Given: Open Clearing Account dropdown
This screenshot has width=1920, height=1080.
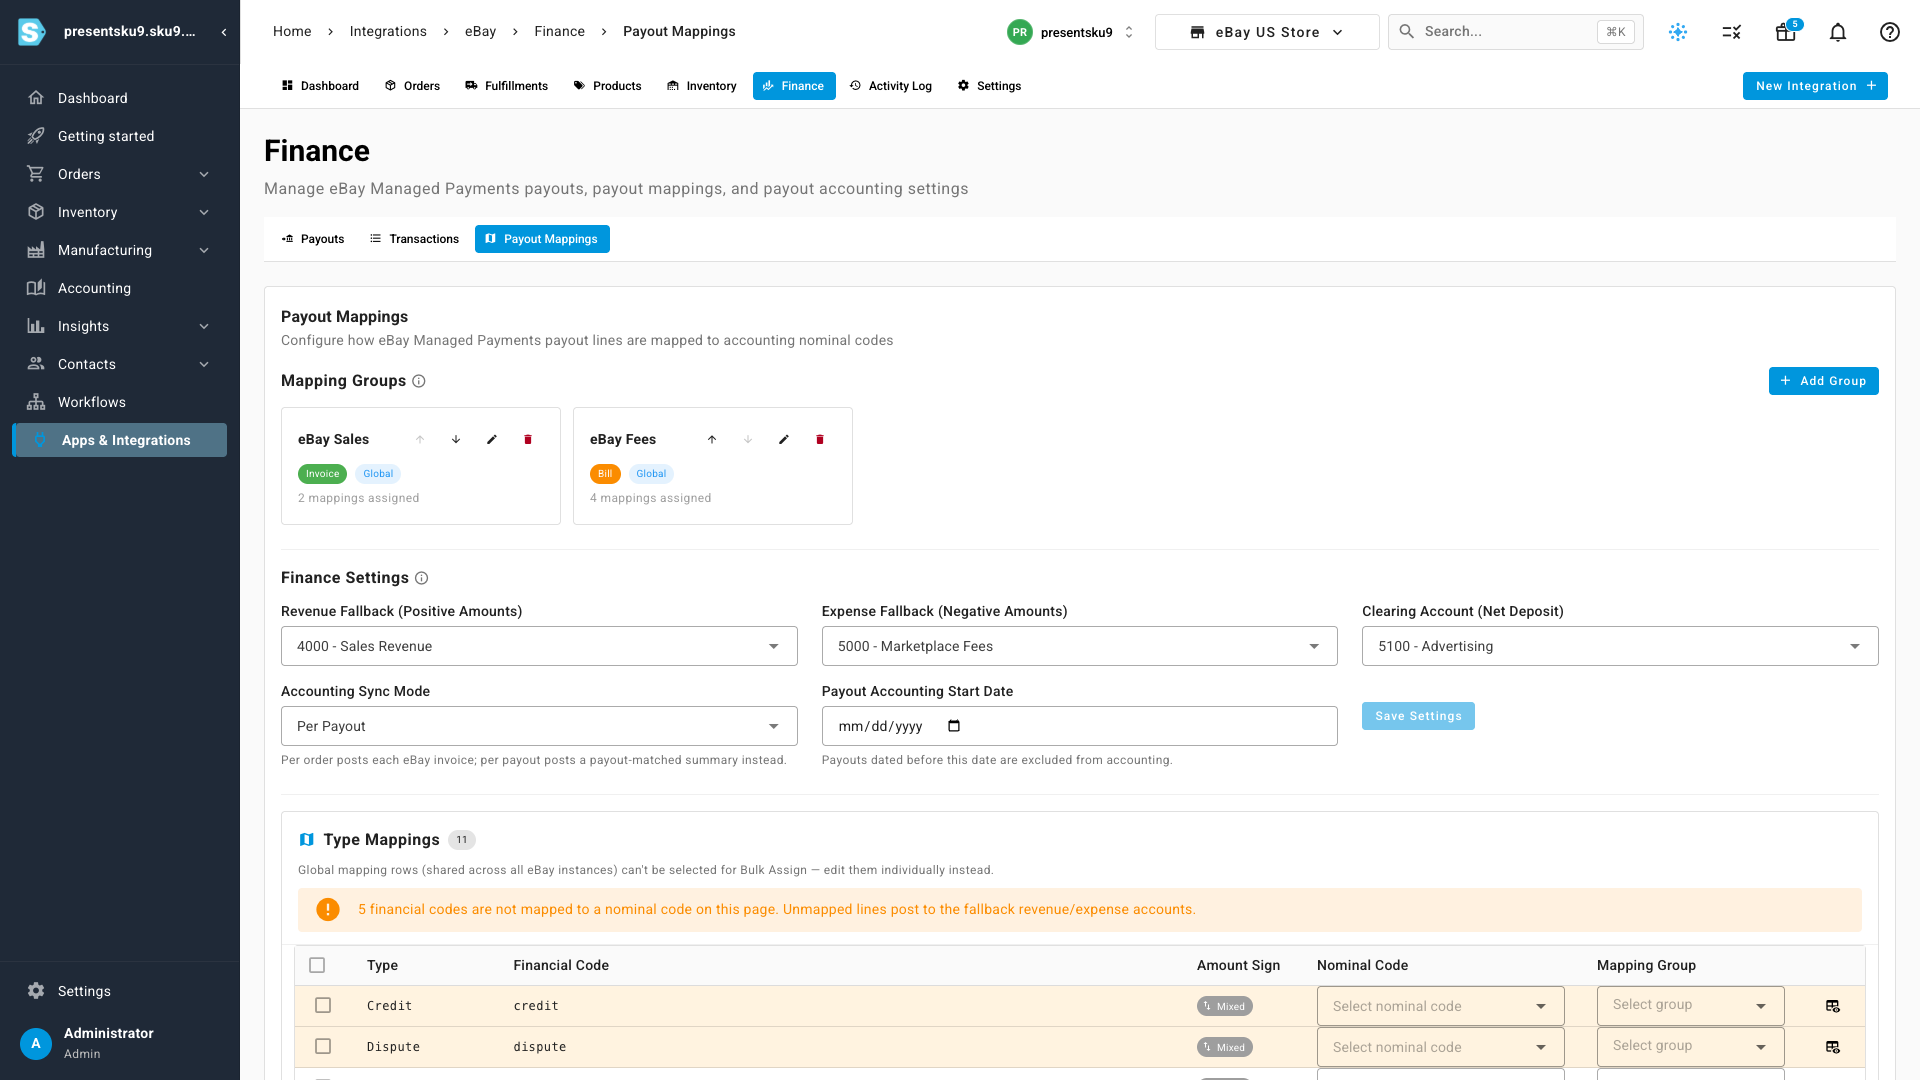Looking at the screenshot, I should point(1620,646).
